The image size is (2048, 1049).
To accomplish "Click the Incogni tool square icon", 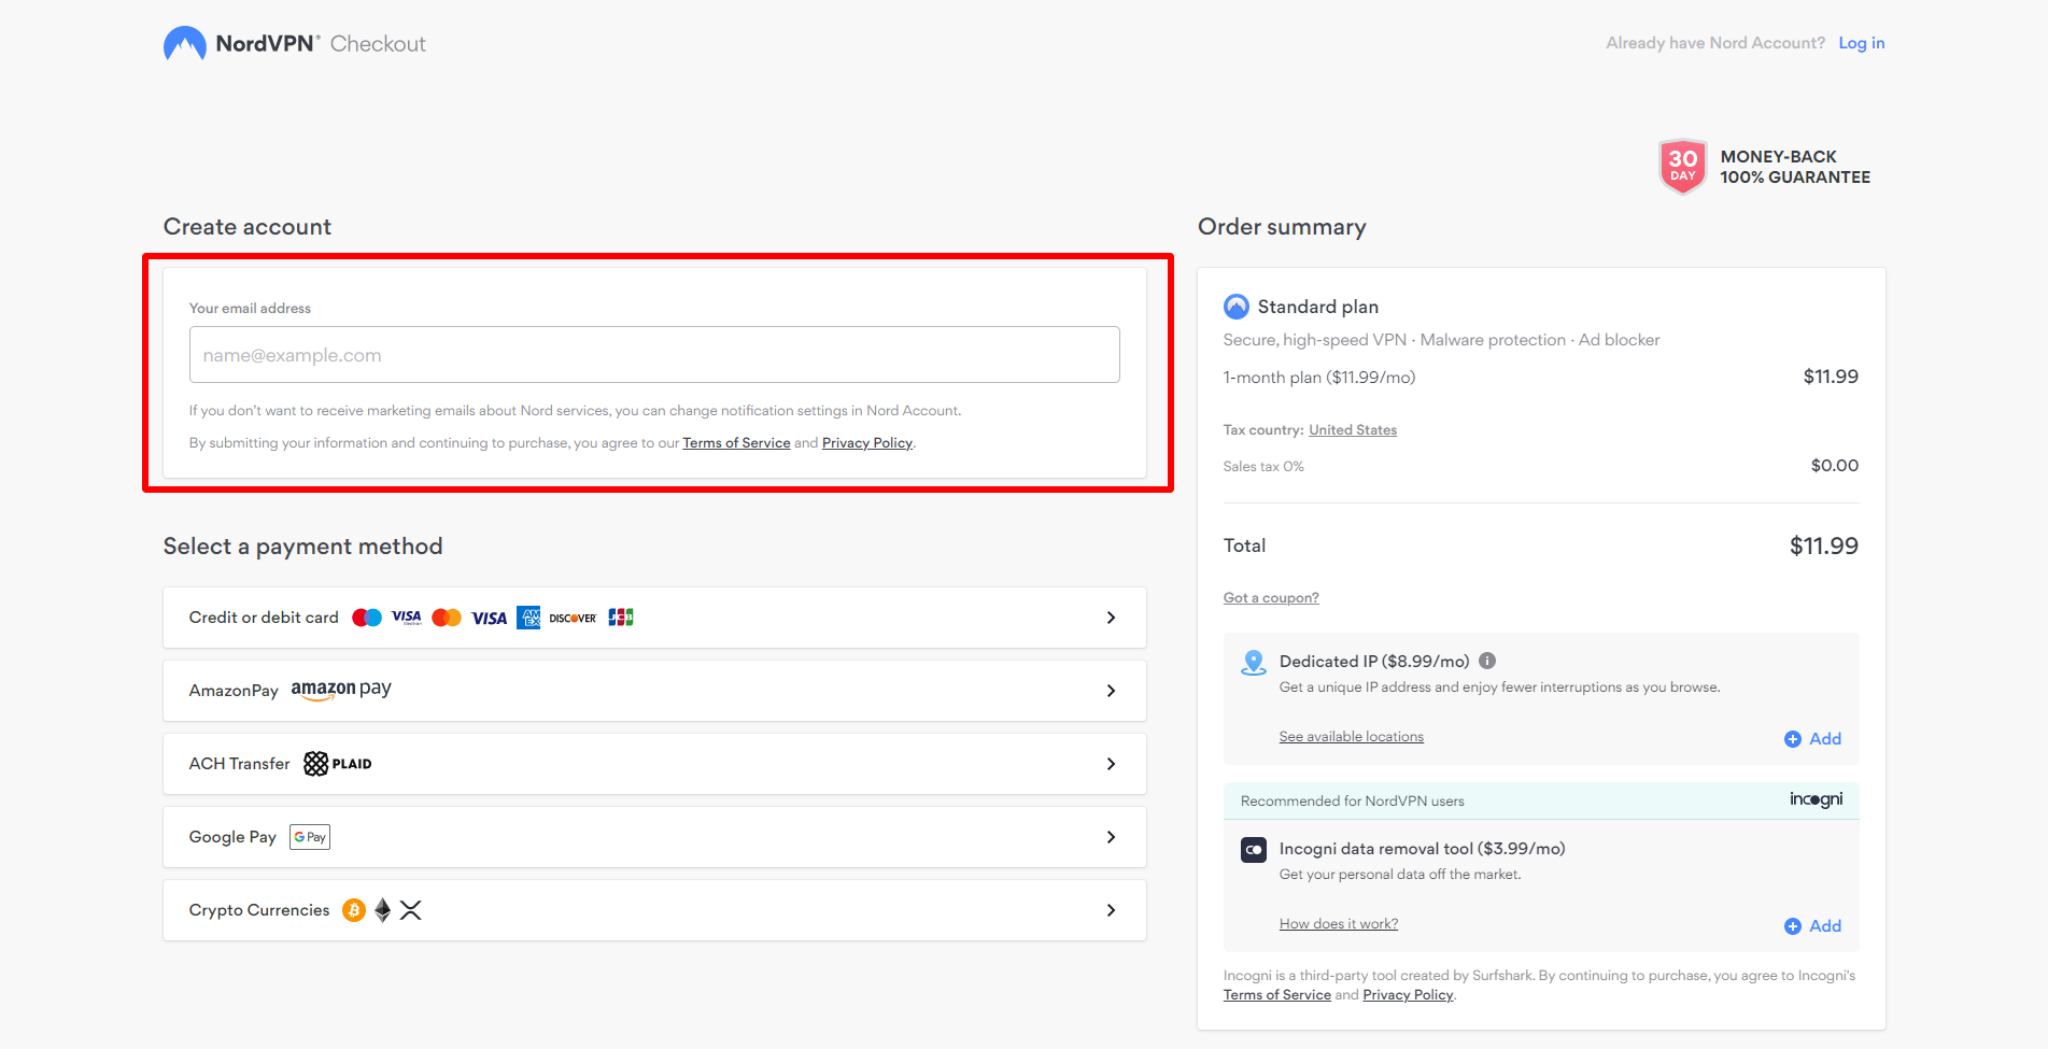I will point(1253,849).
